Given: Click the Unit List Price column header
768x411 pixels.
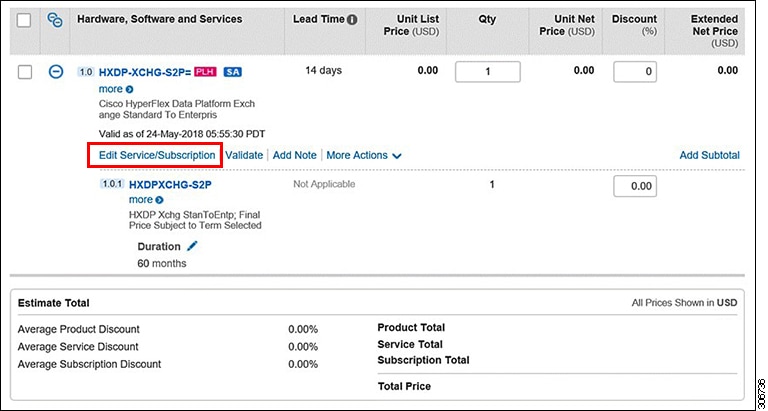Looking at the screenshot, I should [x=411, y=25].
